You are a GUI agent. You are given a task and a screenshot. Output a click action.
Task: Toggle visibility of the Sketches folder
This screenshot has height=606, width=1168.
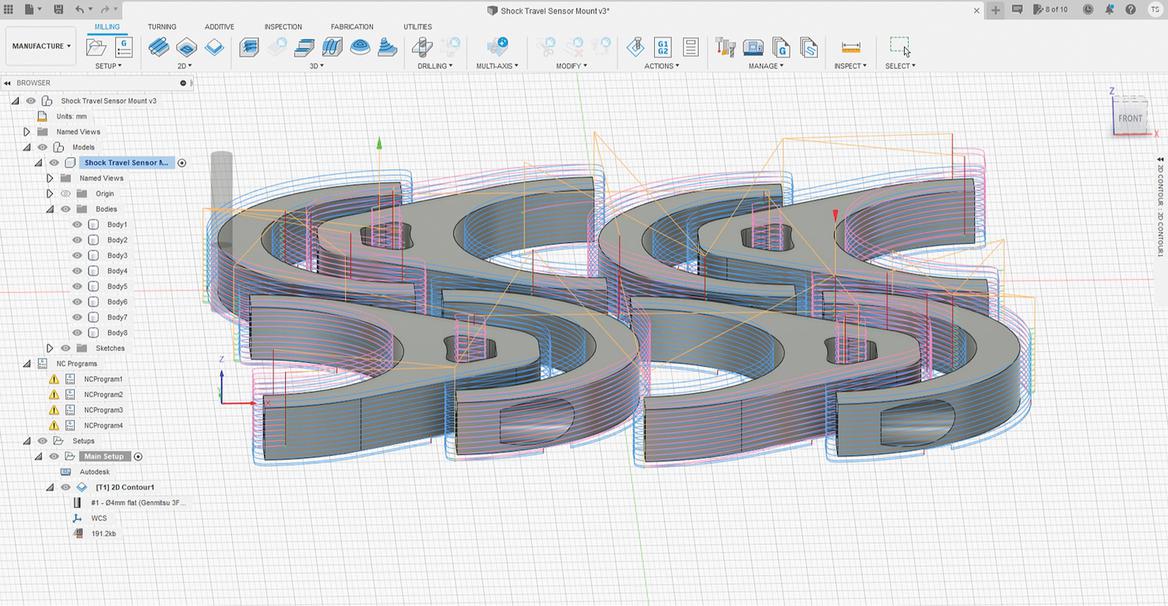(66, 348)
